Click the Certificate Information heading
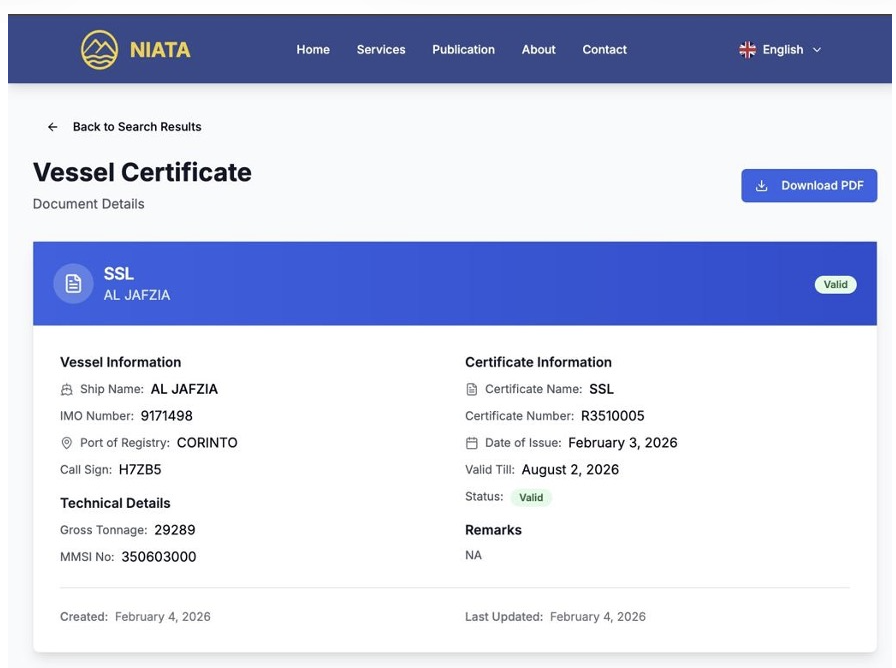This screenshot has width=896, height=668. click(x=538, y=362)
